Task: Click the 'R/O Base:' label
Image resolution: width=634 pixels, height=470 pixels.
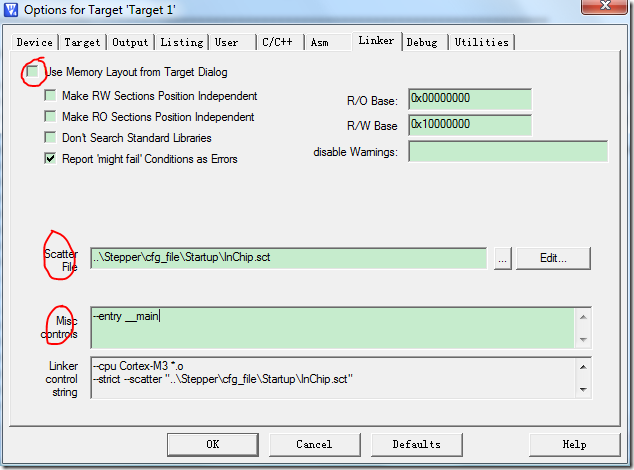Action: pos(372,101)
